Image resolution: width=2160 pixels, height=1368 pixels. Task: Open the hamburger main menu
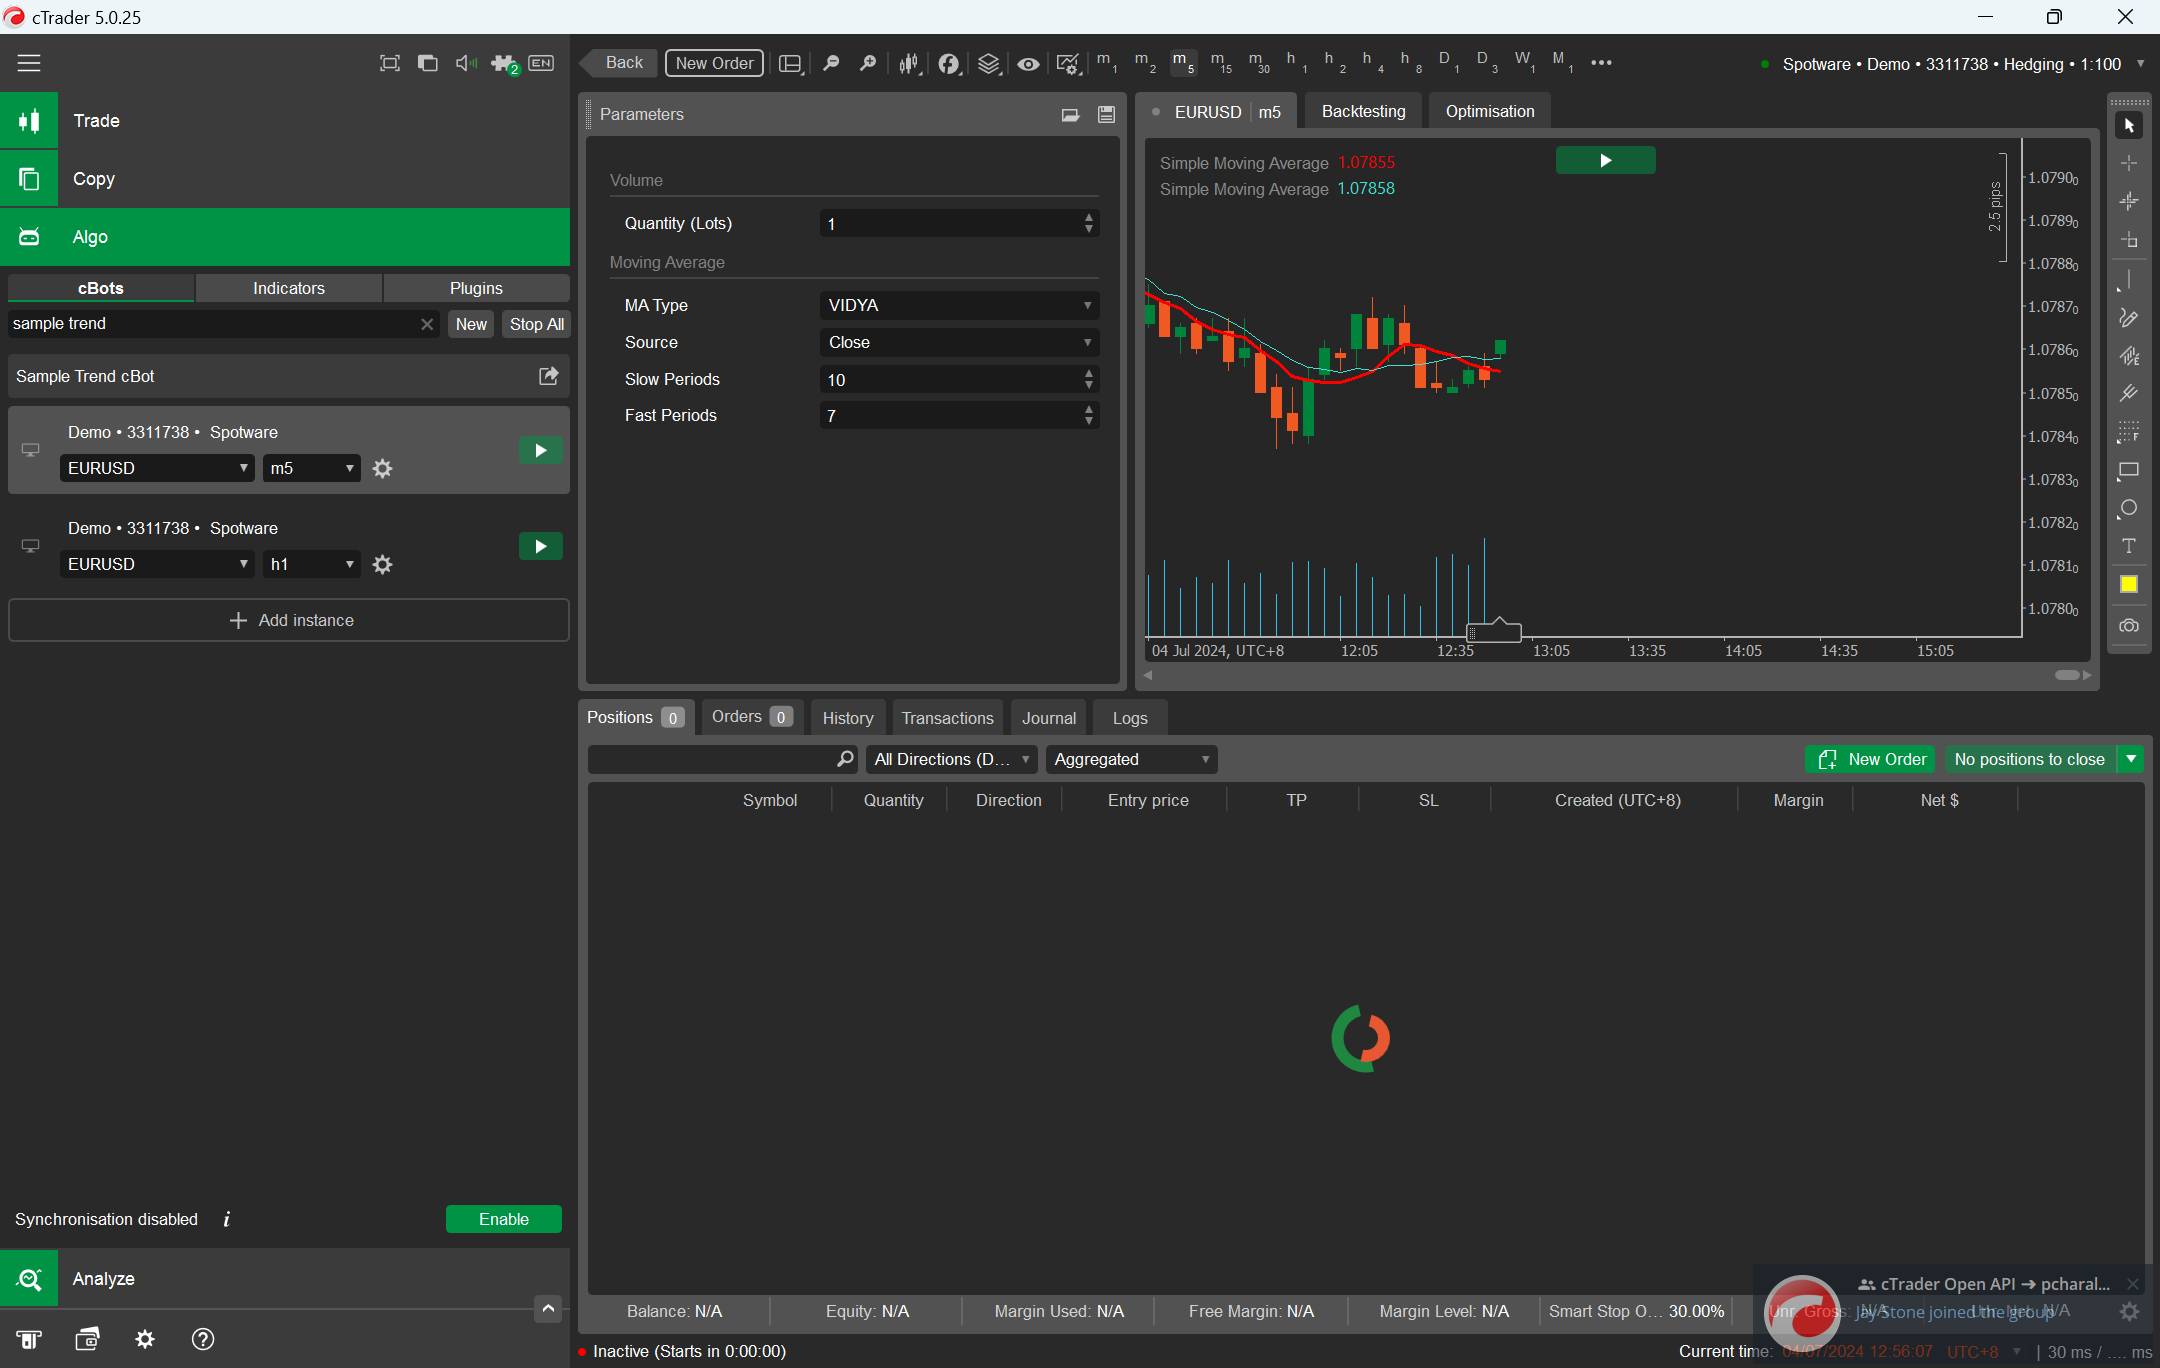pos(29,63)
